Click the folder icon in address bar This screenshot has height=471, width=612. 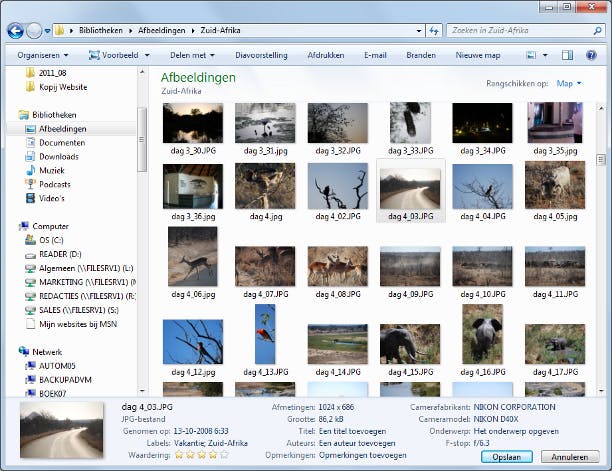[x=60, y=30]
